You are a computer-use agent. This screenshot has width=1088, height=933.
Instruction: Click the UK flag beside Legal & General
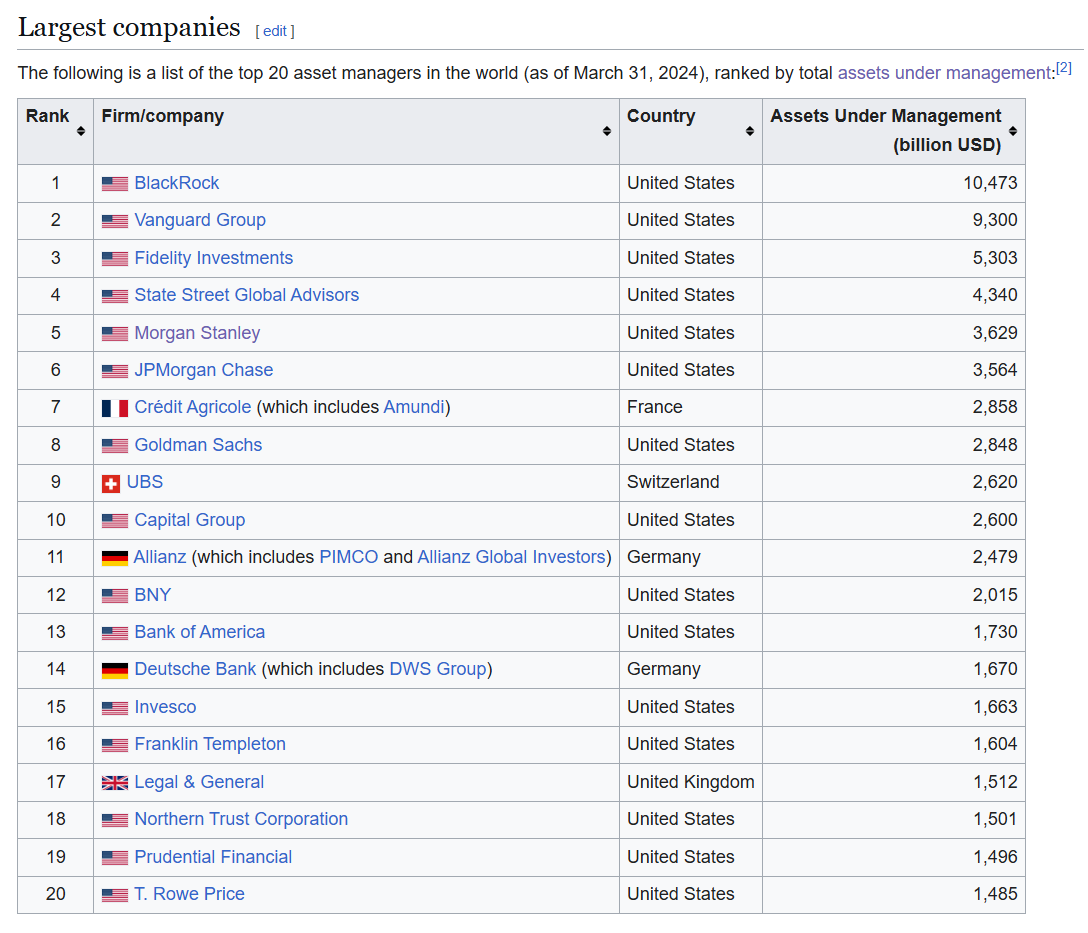coord(114,782)
